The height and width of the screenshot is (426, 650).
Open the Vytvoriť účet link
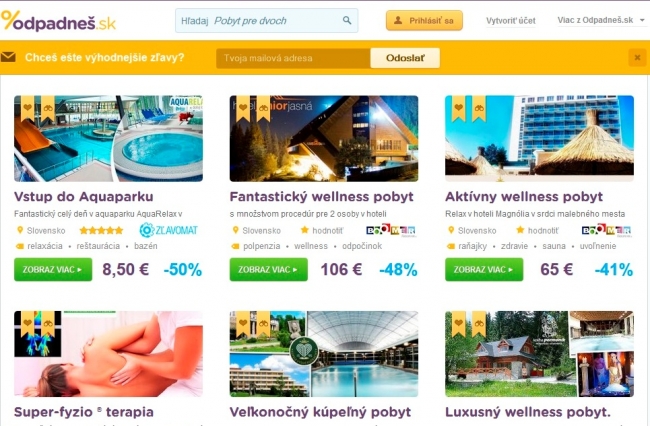(x=511, y=20)
